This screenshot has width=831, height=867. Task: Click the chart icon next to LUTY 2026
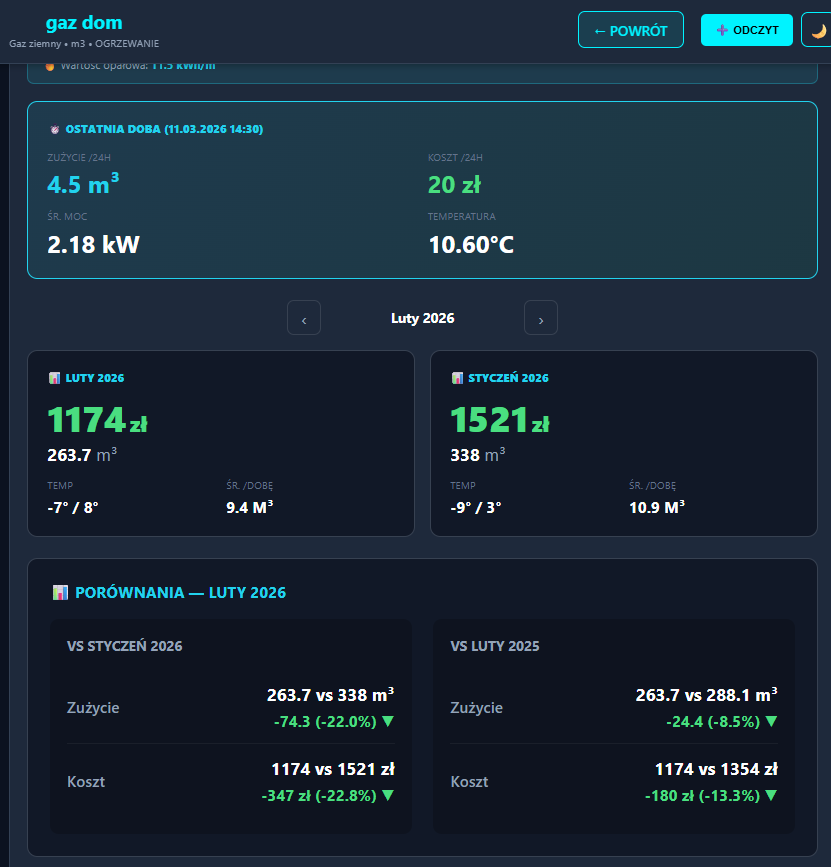click(x=54, y=379)
